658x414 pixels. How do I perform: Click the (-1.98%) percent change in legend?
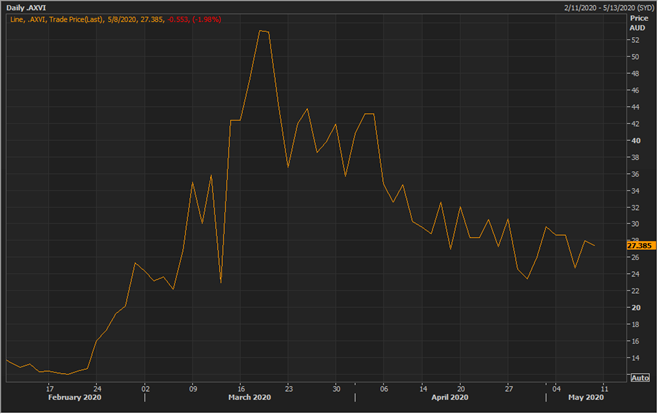pyautogui.click(x=206, y=19)
